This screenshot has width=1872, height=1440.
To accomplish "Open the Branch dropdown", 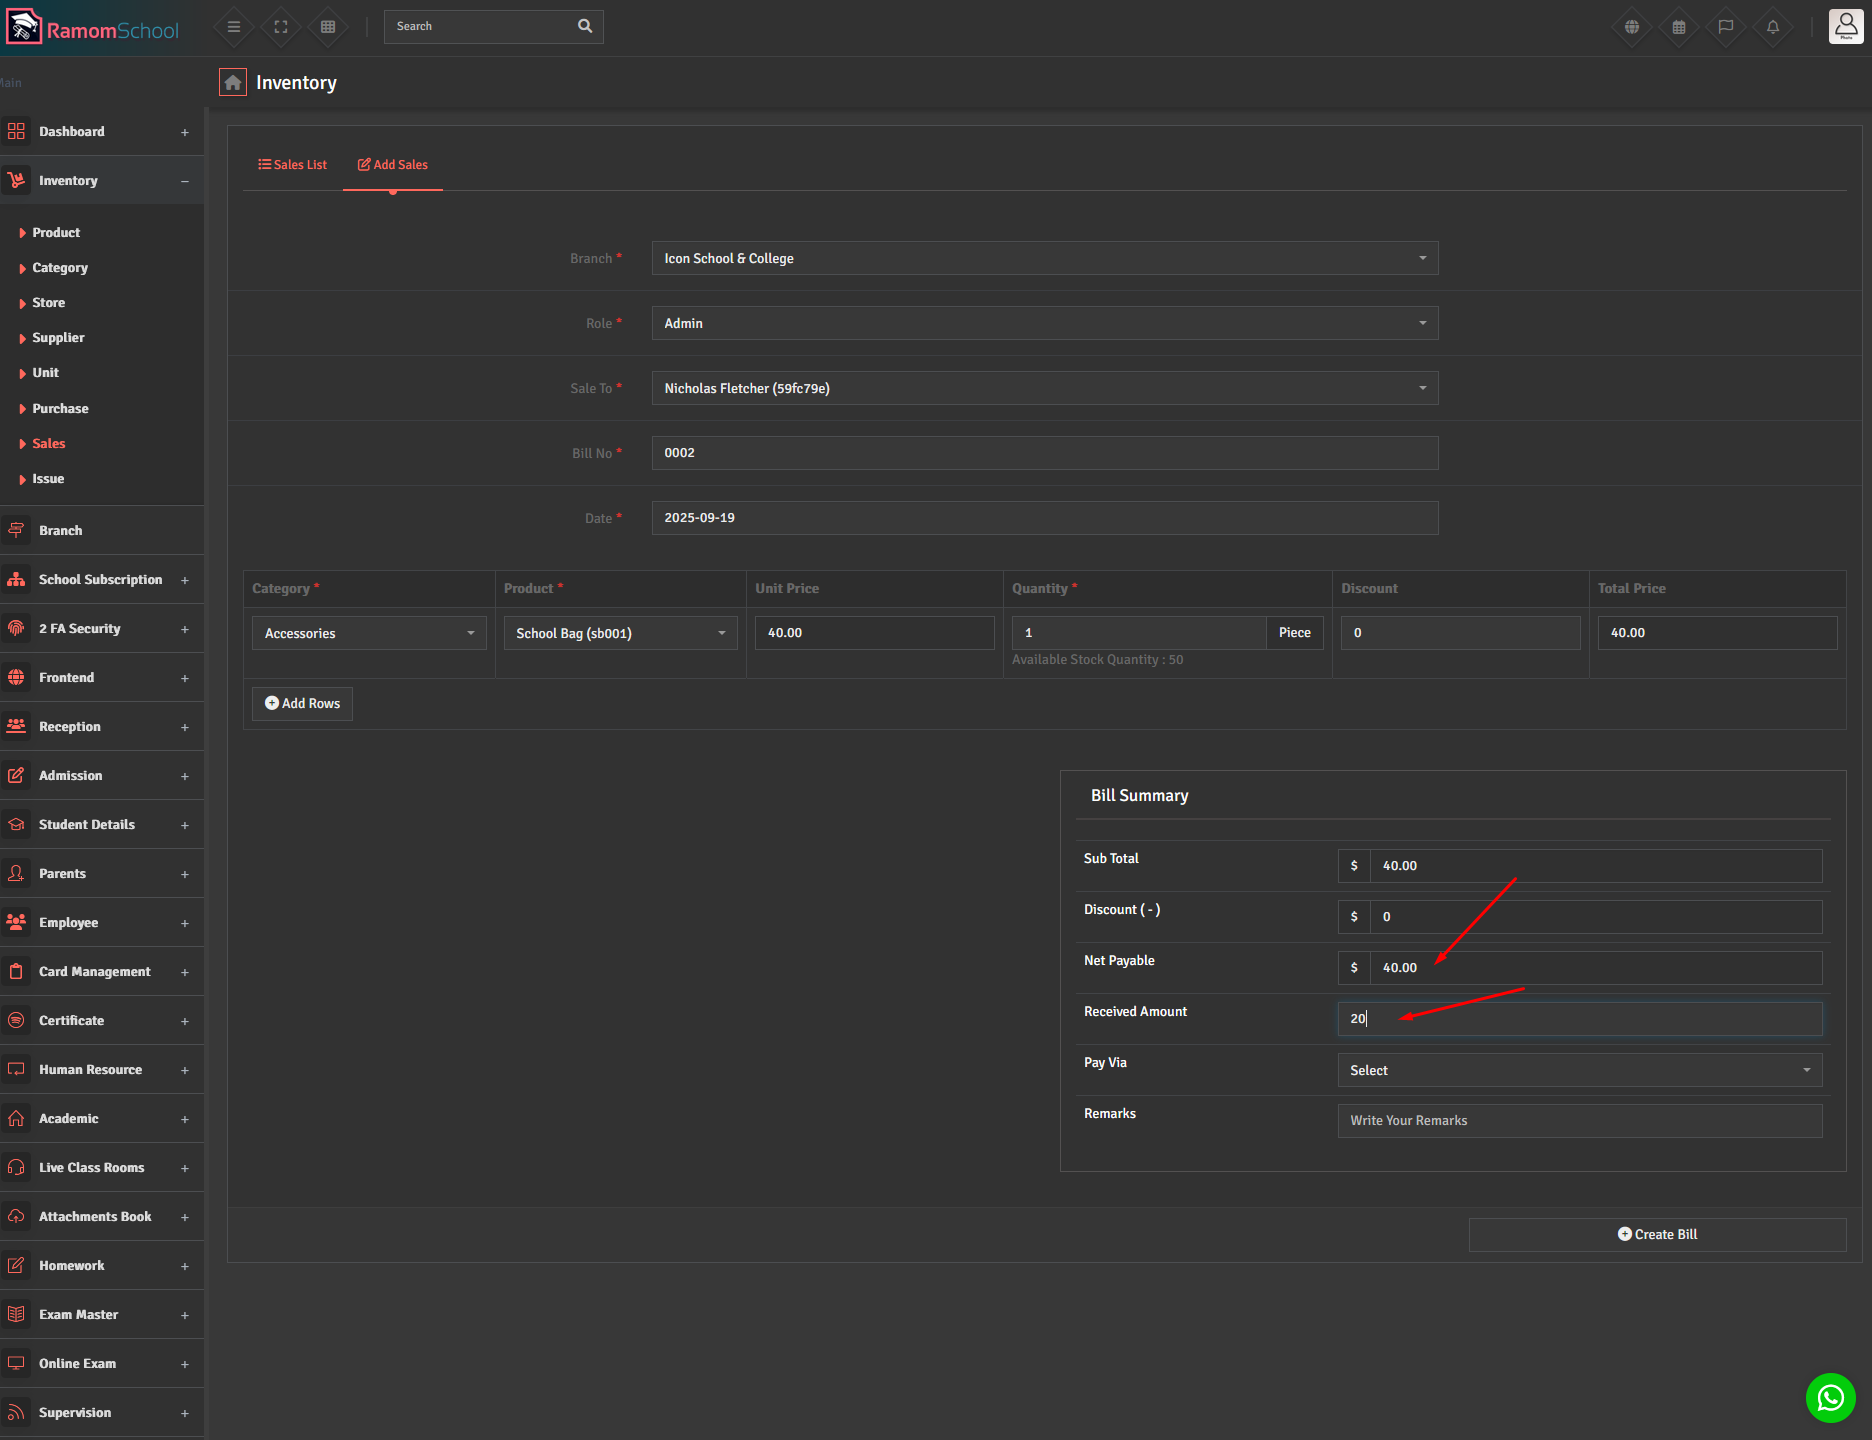I will pyautogui.click(x=1045, y=258).
